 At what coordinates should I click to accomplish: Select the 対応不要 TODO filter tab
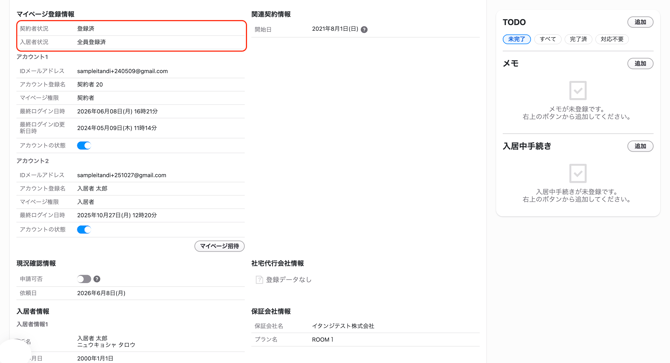pos(612,39)
